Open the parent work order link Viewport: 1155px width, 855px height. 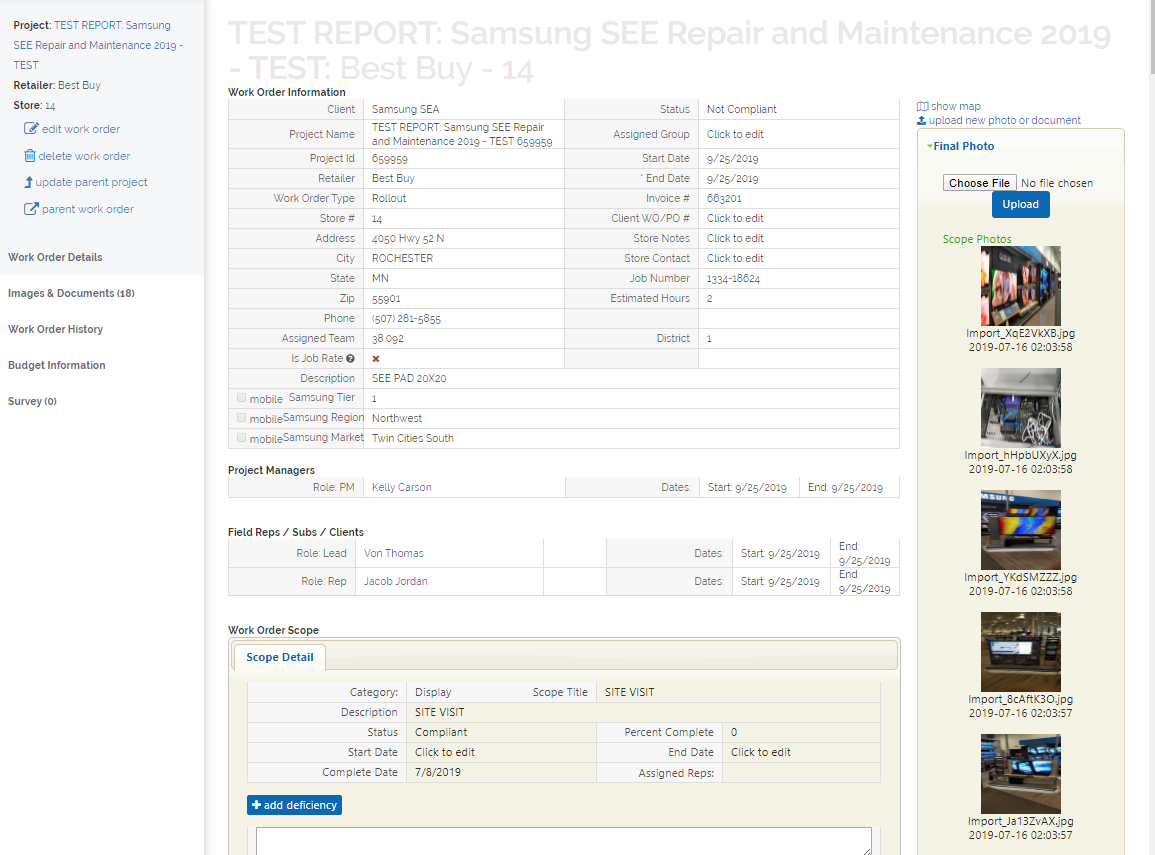coord(88,209)
